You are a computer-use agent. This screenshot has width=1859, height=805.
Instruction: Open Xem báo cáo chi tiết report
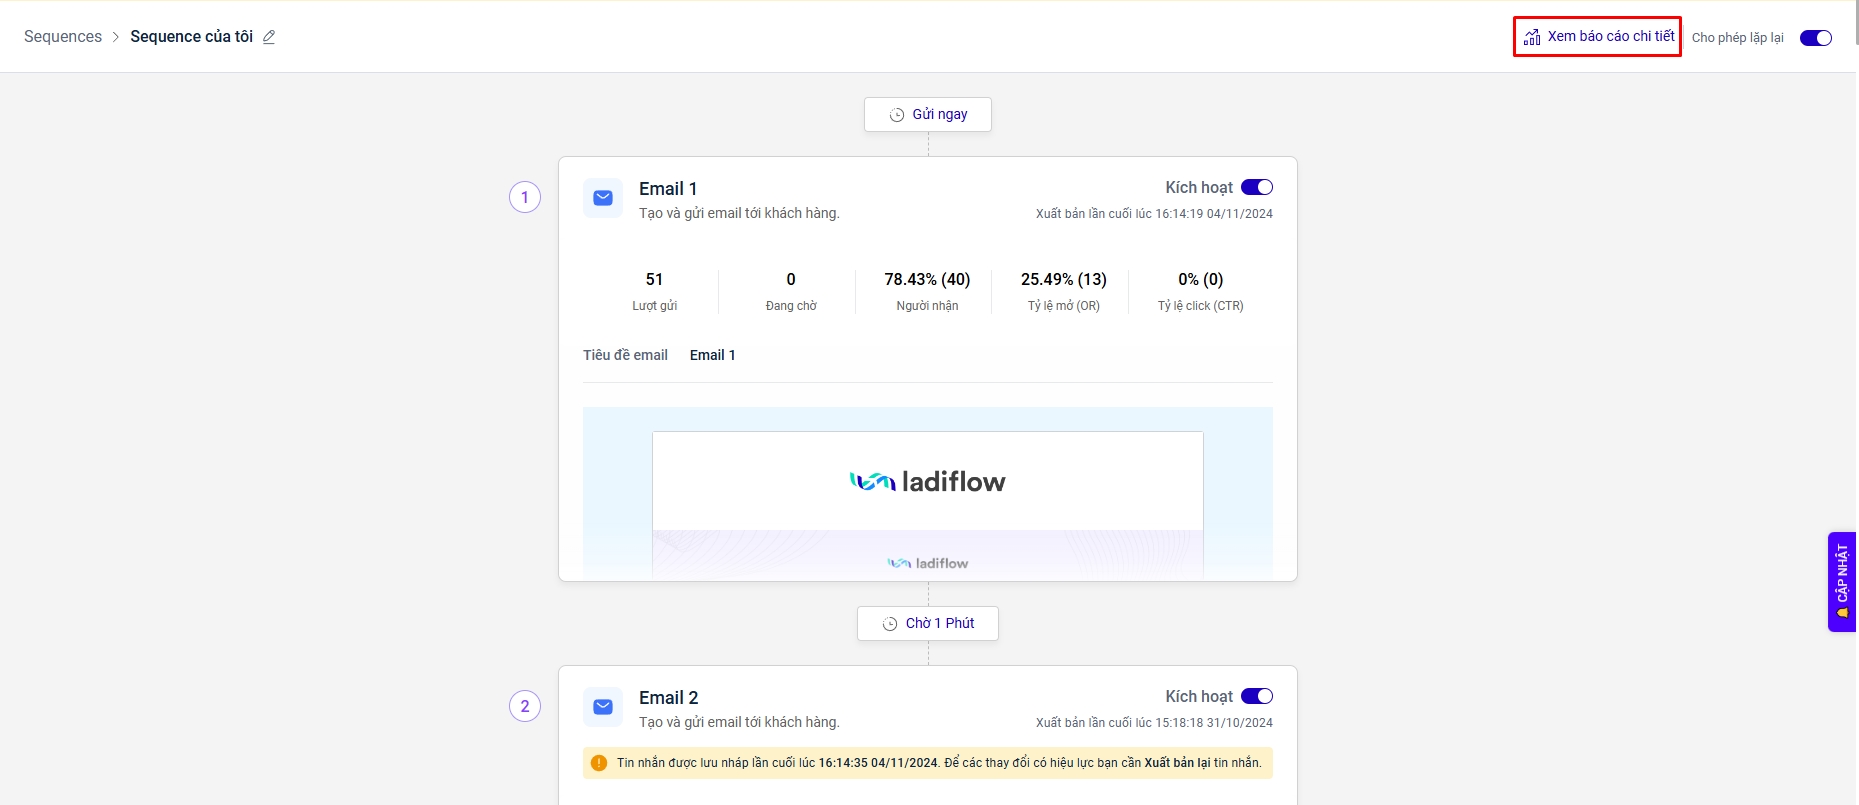1610,36
